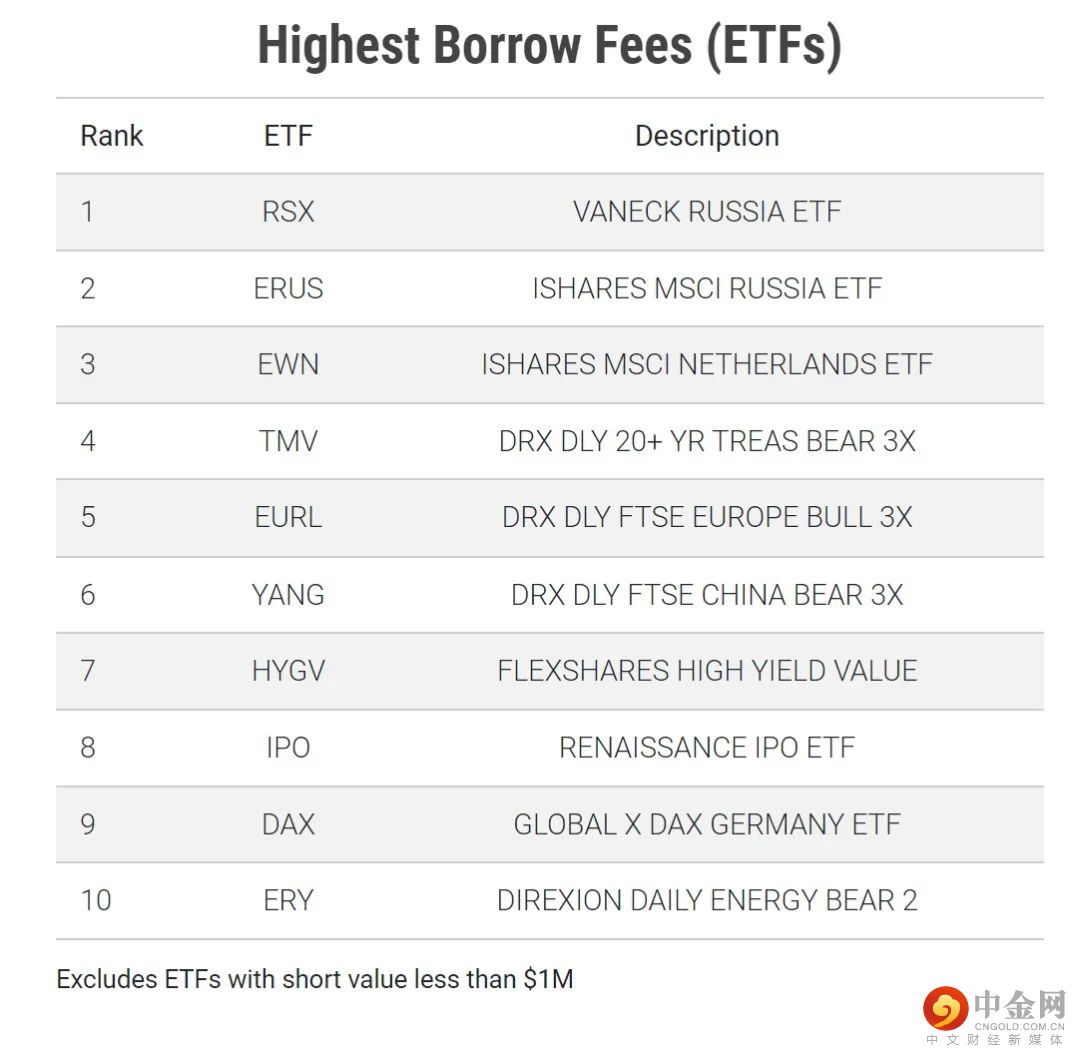This screenshot has width=1080, height=1058.
Task: Select the ERY ticker cell
Action: 288,900
